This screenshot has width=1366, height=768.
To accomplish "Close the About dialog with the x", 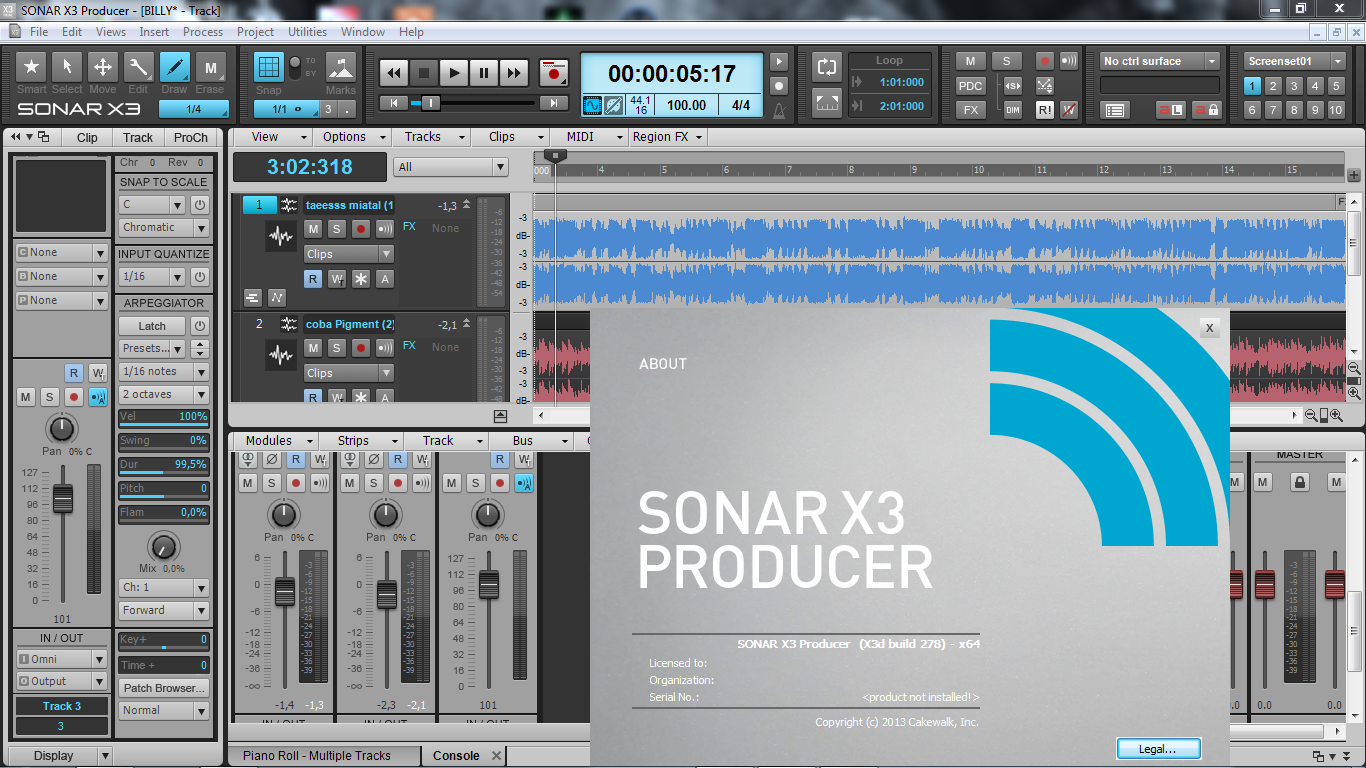I will coord(1209,327).
